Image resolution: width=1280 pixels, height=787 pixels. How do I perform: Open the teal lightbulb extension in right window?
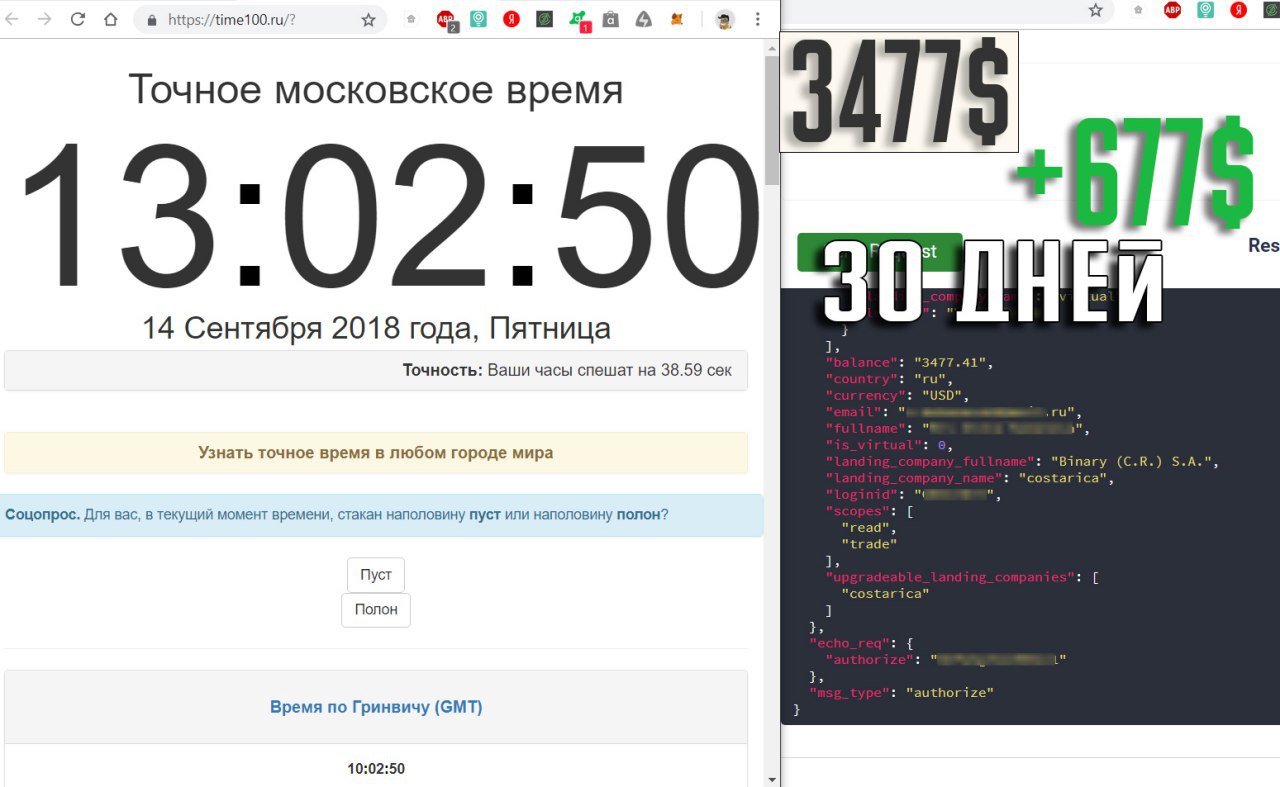(1206, 10)
